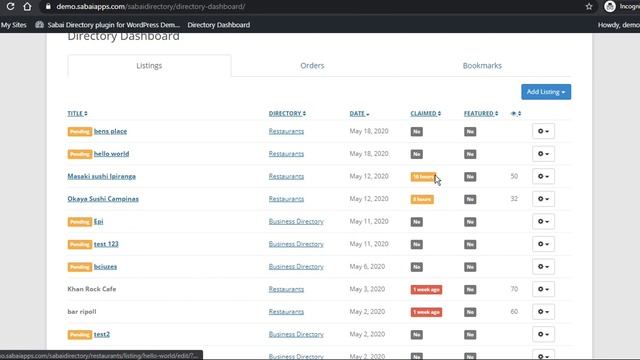Screen dimensions: 640x360
Task: Click the orange claimed badge for Okaya Sushi Campinas
Action: tap(422, 199)
